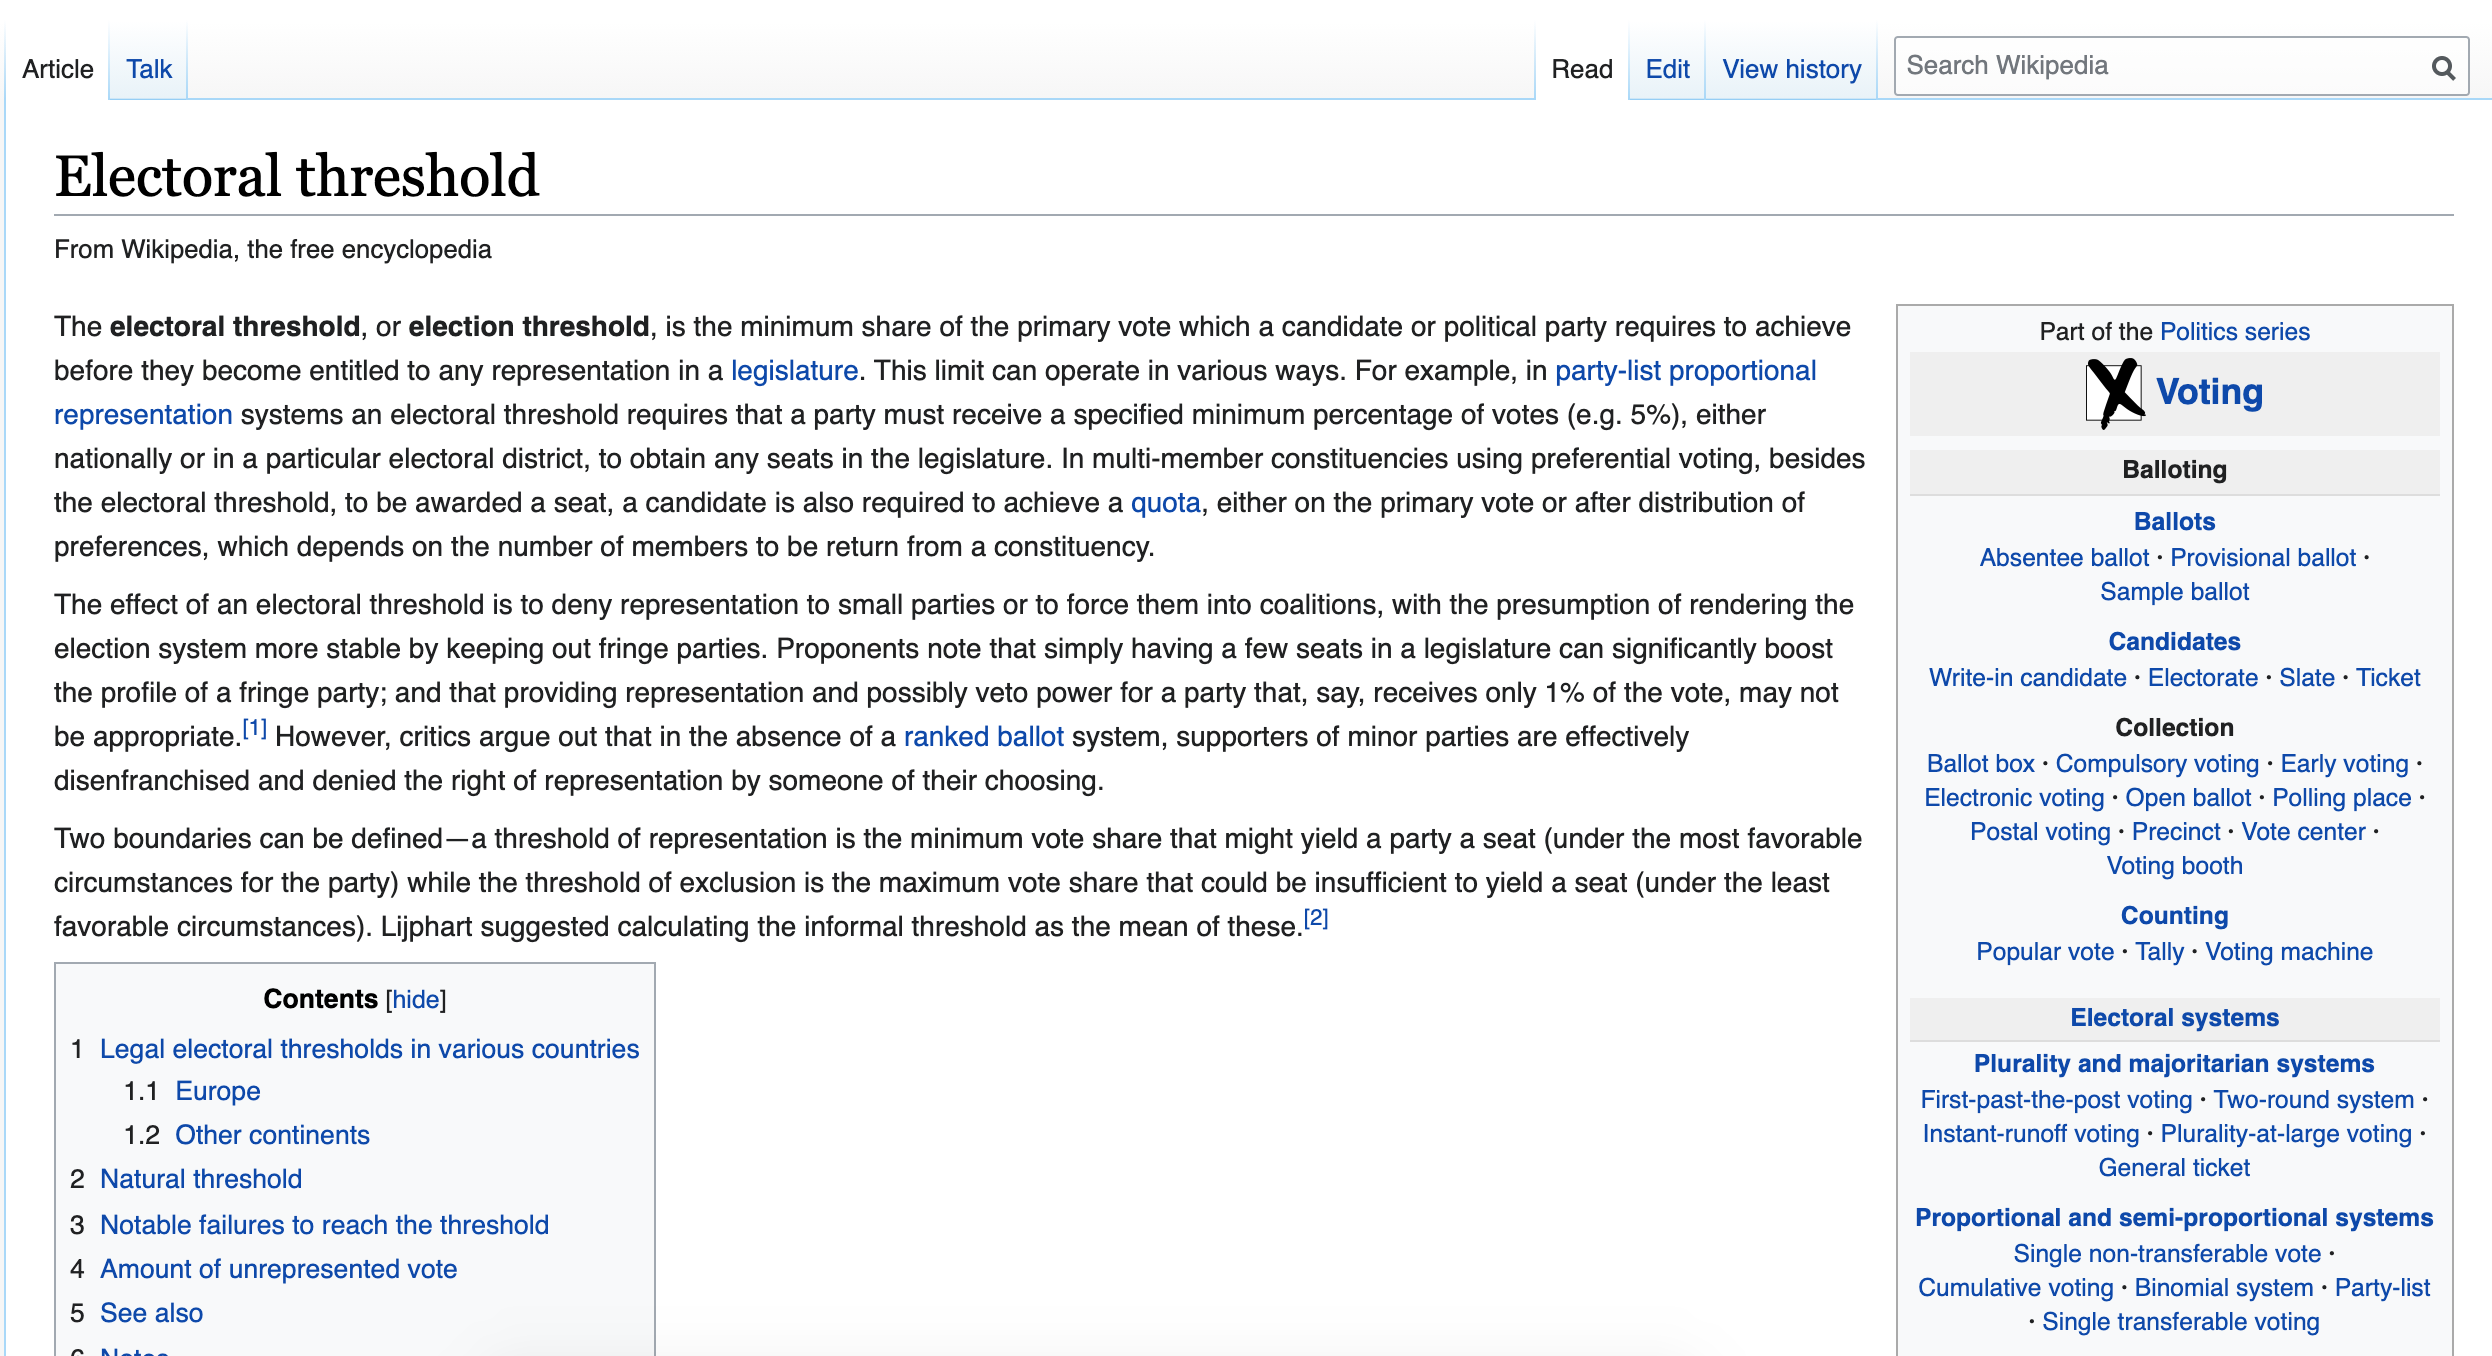Open General ticket link

coord(2174,1168)
